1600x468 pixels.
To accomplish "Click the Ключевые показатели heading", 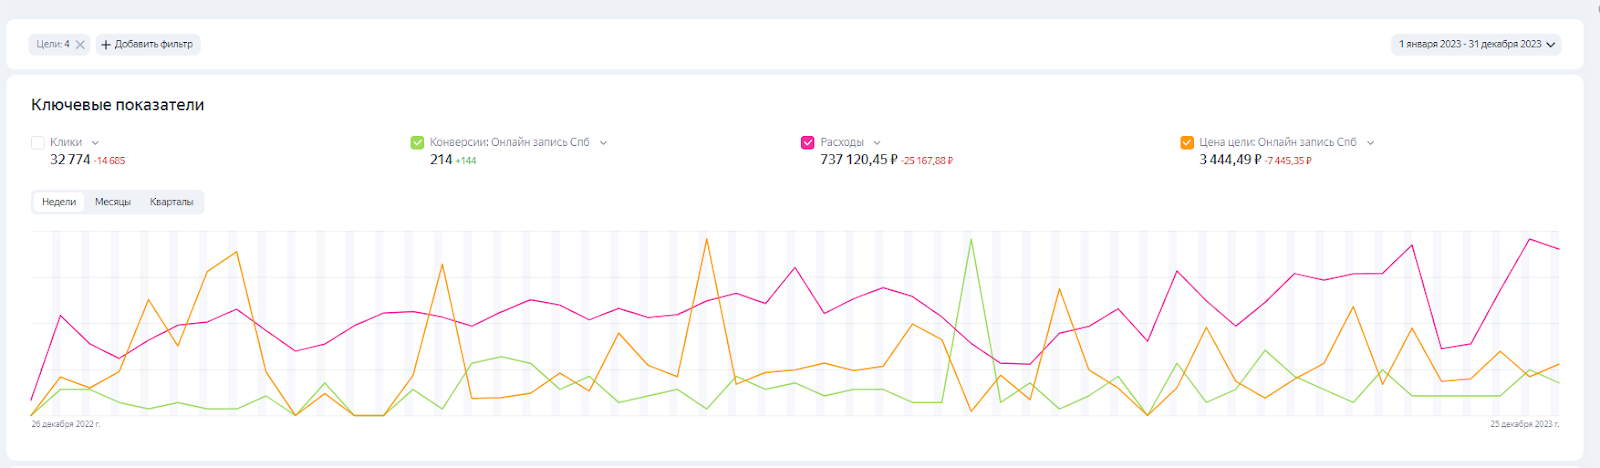I will click(x=118, y=105).
